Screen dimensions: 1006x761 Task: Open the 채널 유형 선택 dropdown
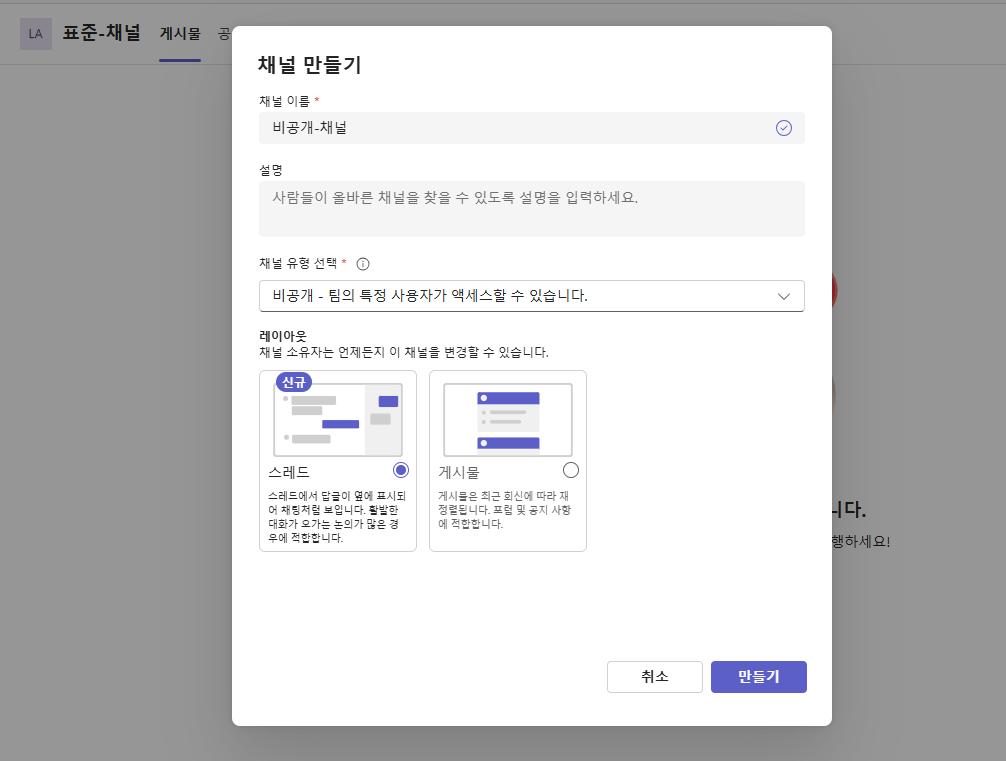point(531,296)
